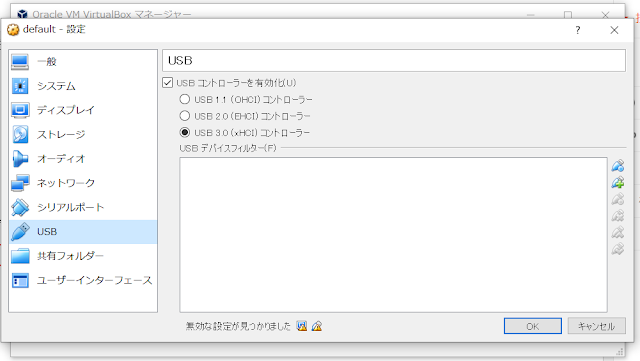Switch to the 一般 settings page

pos(83,62)
